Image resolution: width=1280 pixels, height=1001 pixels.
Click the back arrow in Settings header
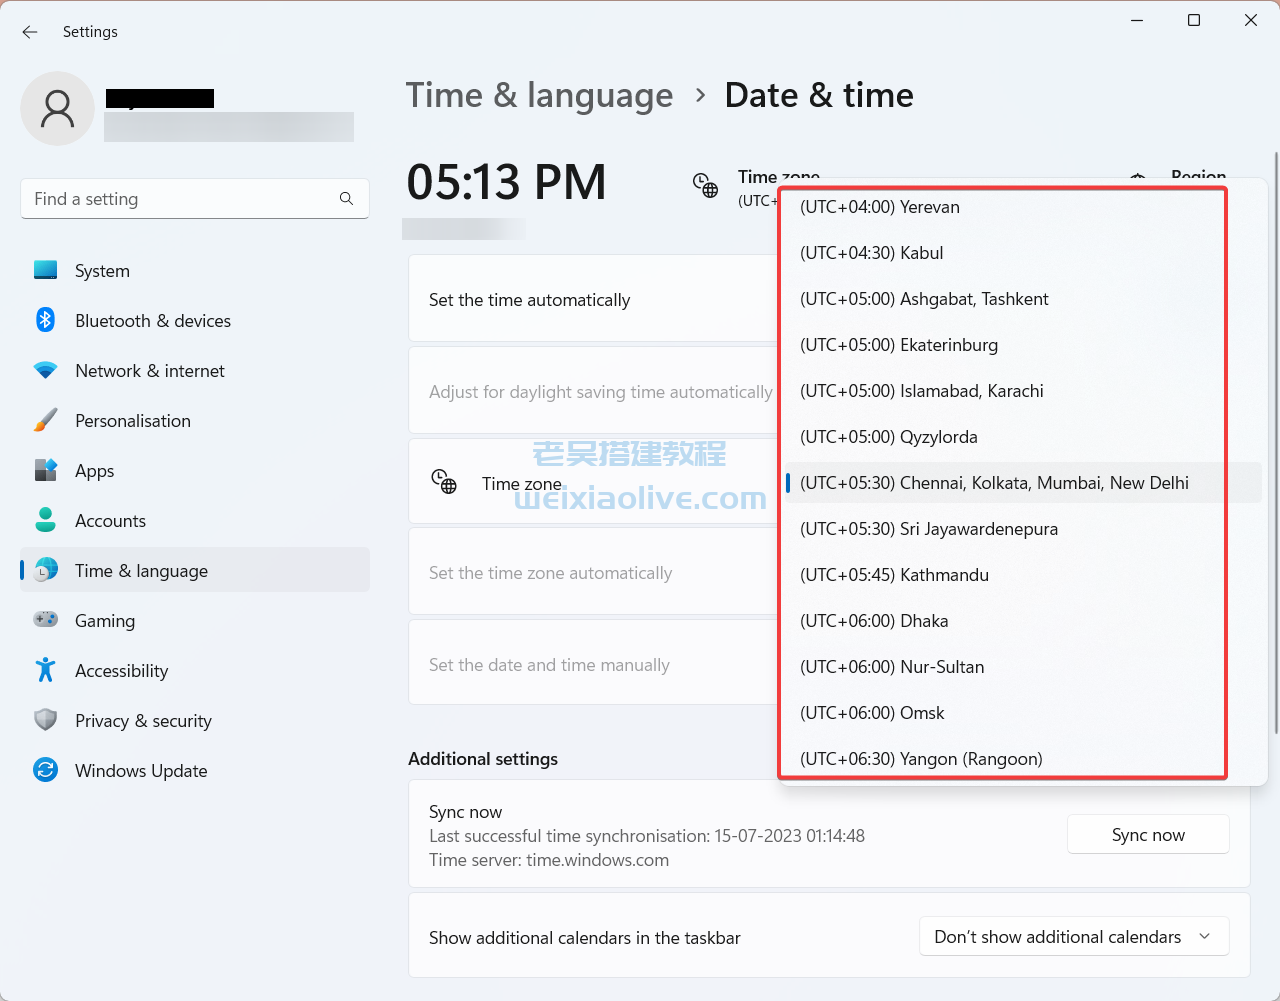(30, 32)
